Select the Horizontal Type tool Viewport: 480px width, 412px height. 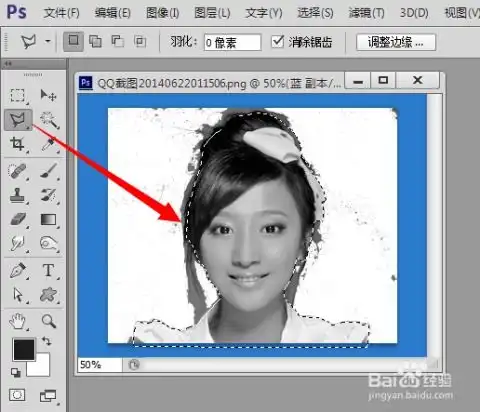49,270
